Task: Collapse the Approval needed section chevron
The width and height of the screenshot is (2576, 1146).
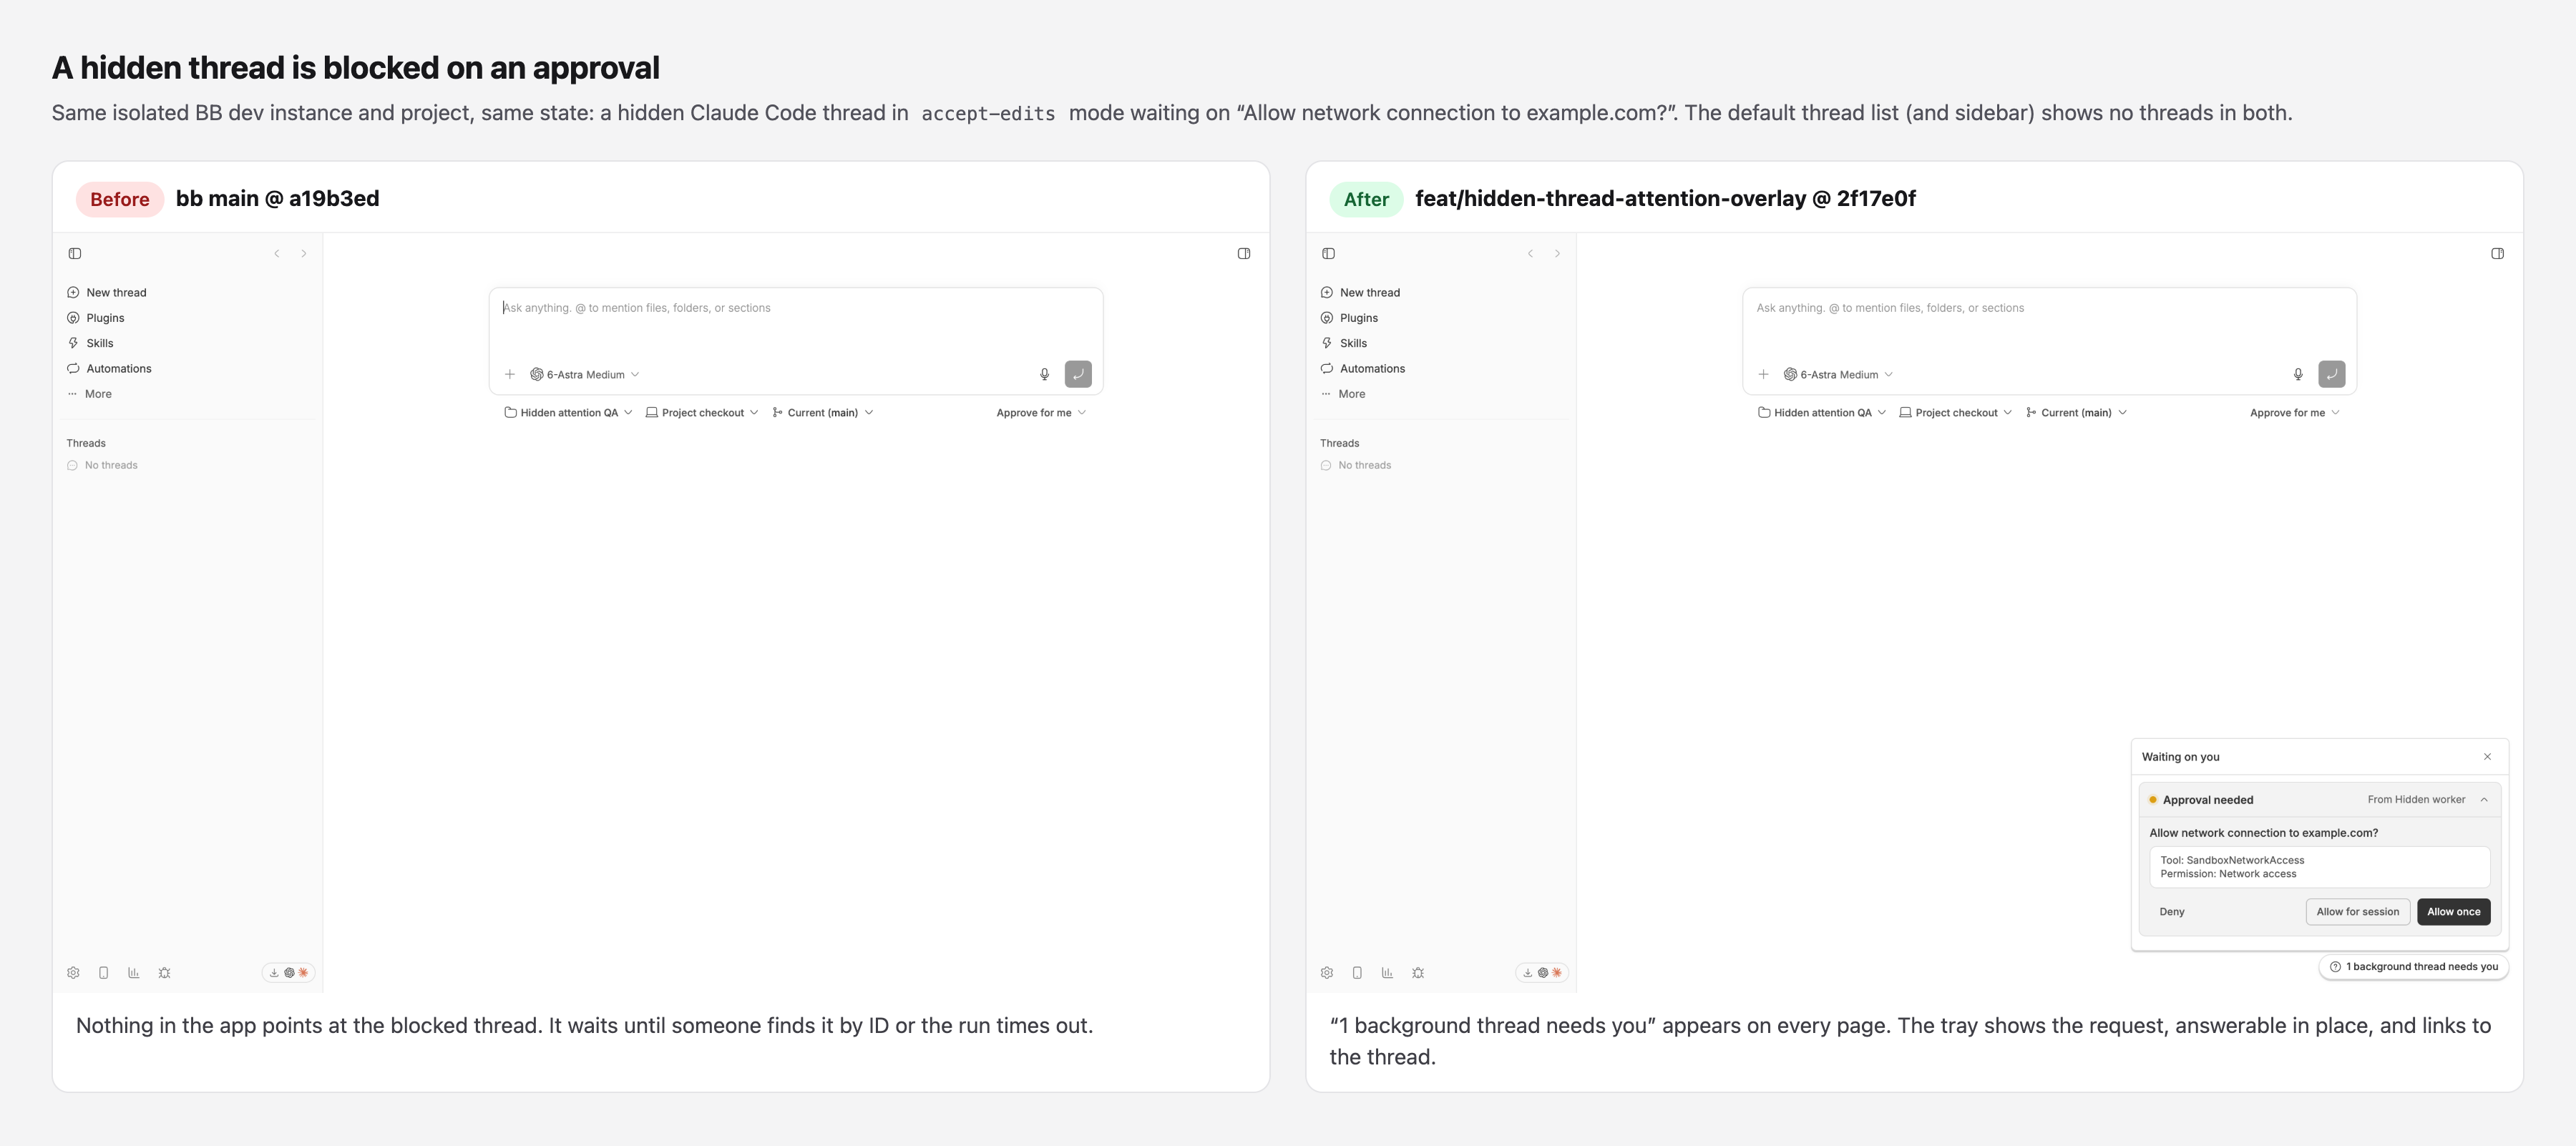Action: pyautogui.click(x=2484, y=800)
